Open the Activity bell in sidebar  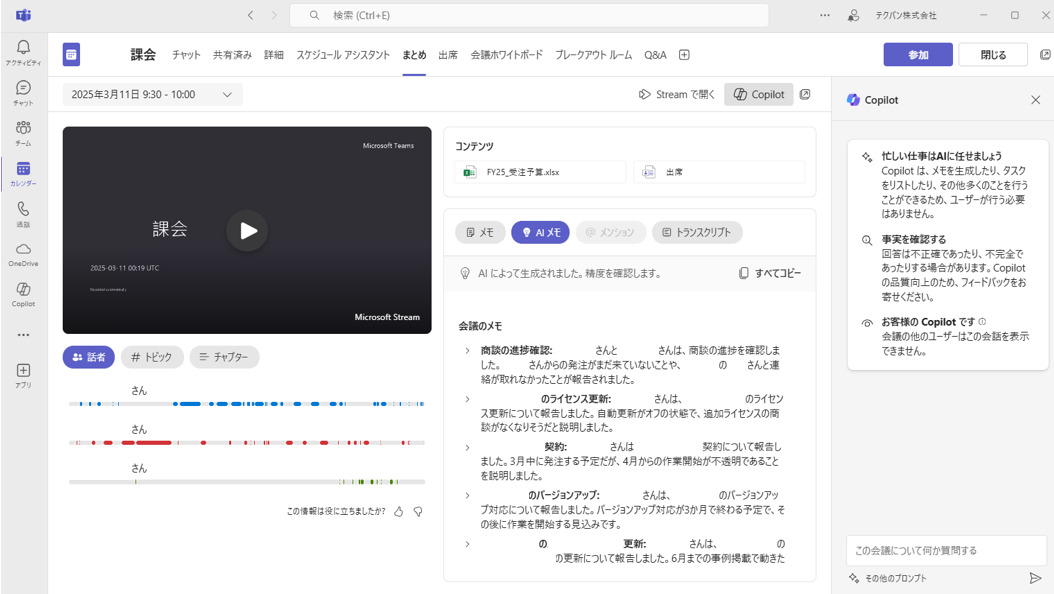24,52
